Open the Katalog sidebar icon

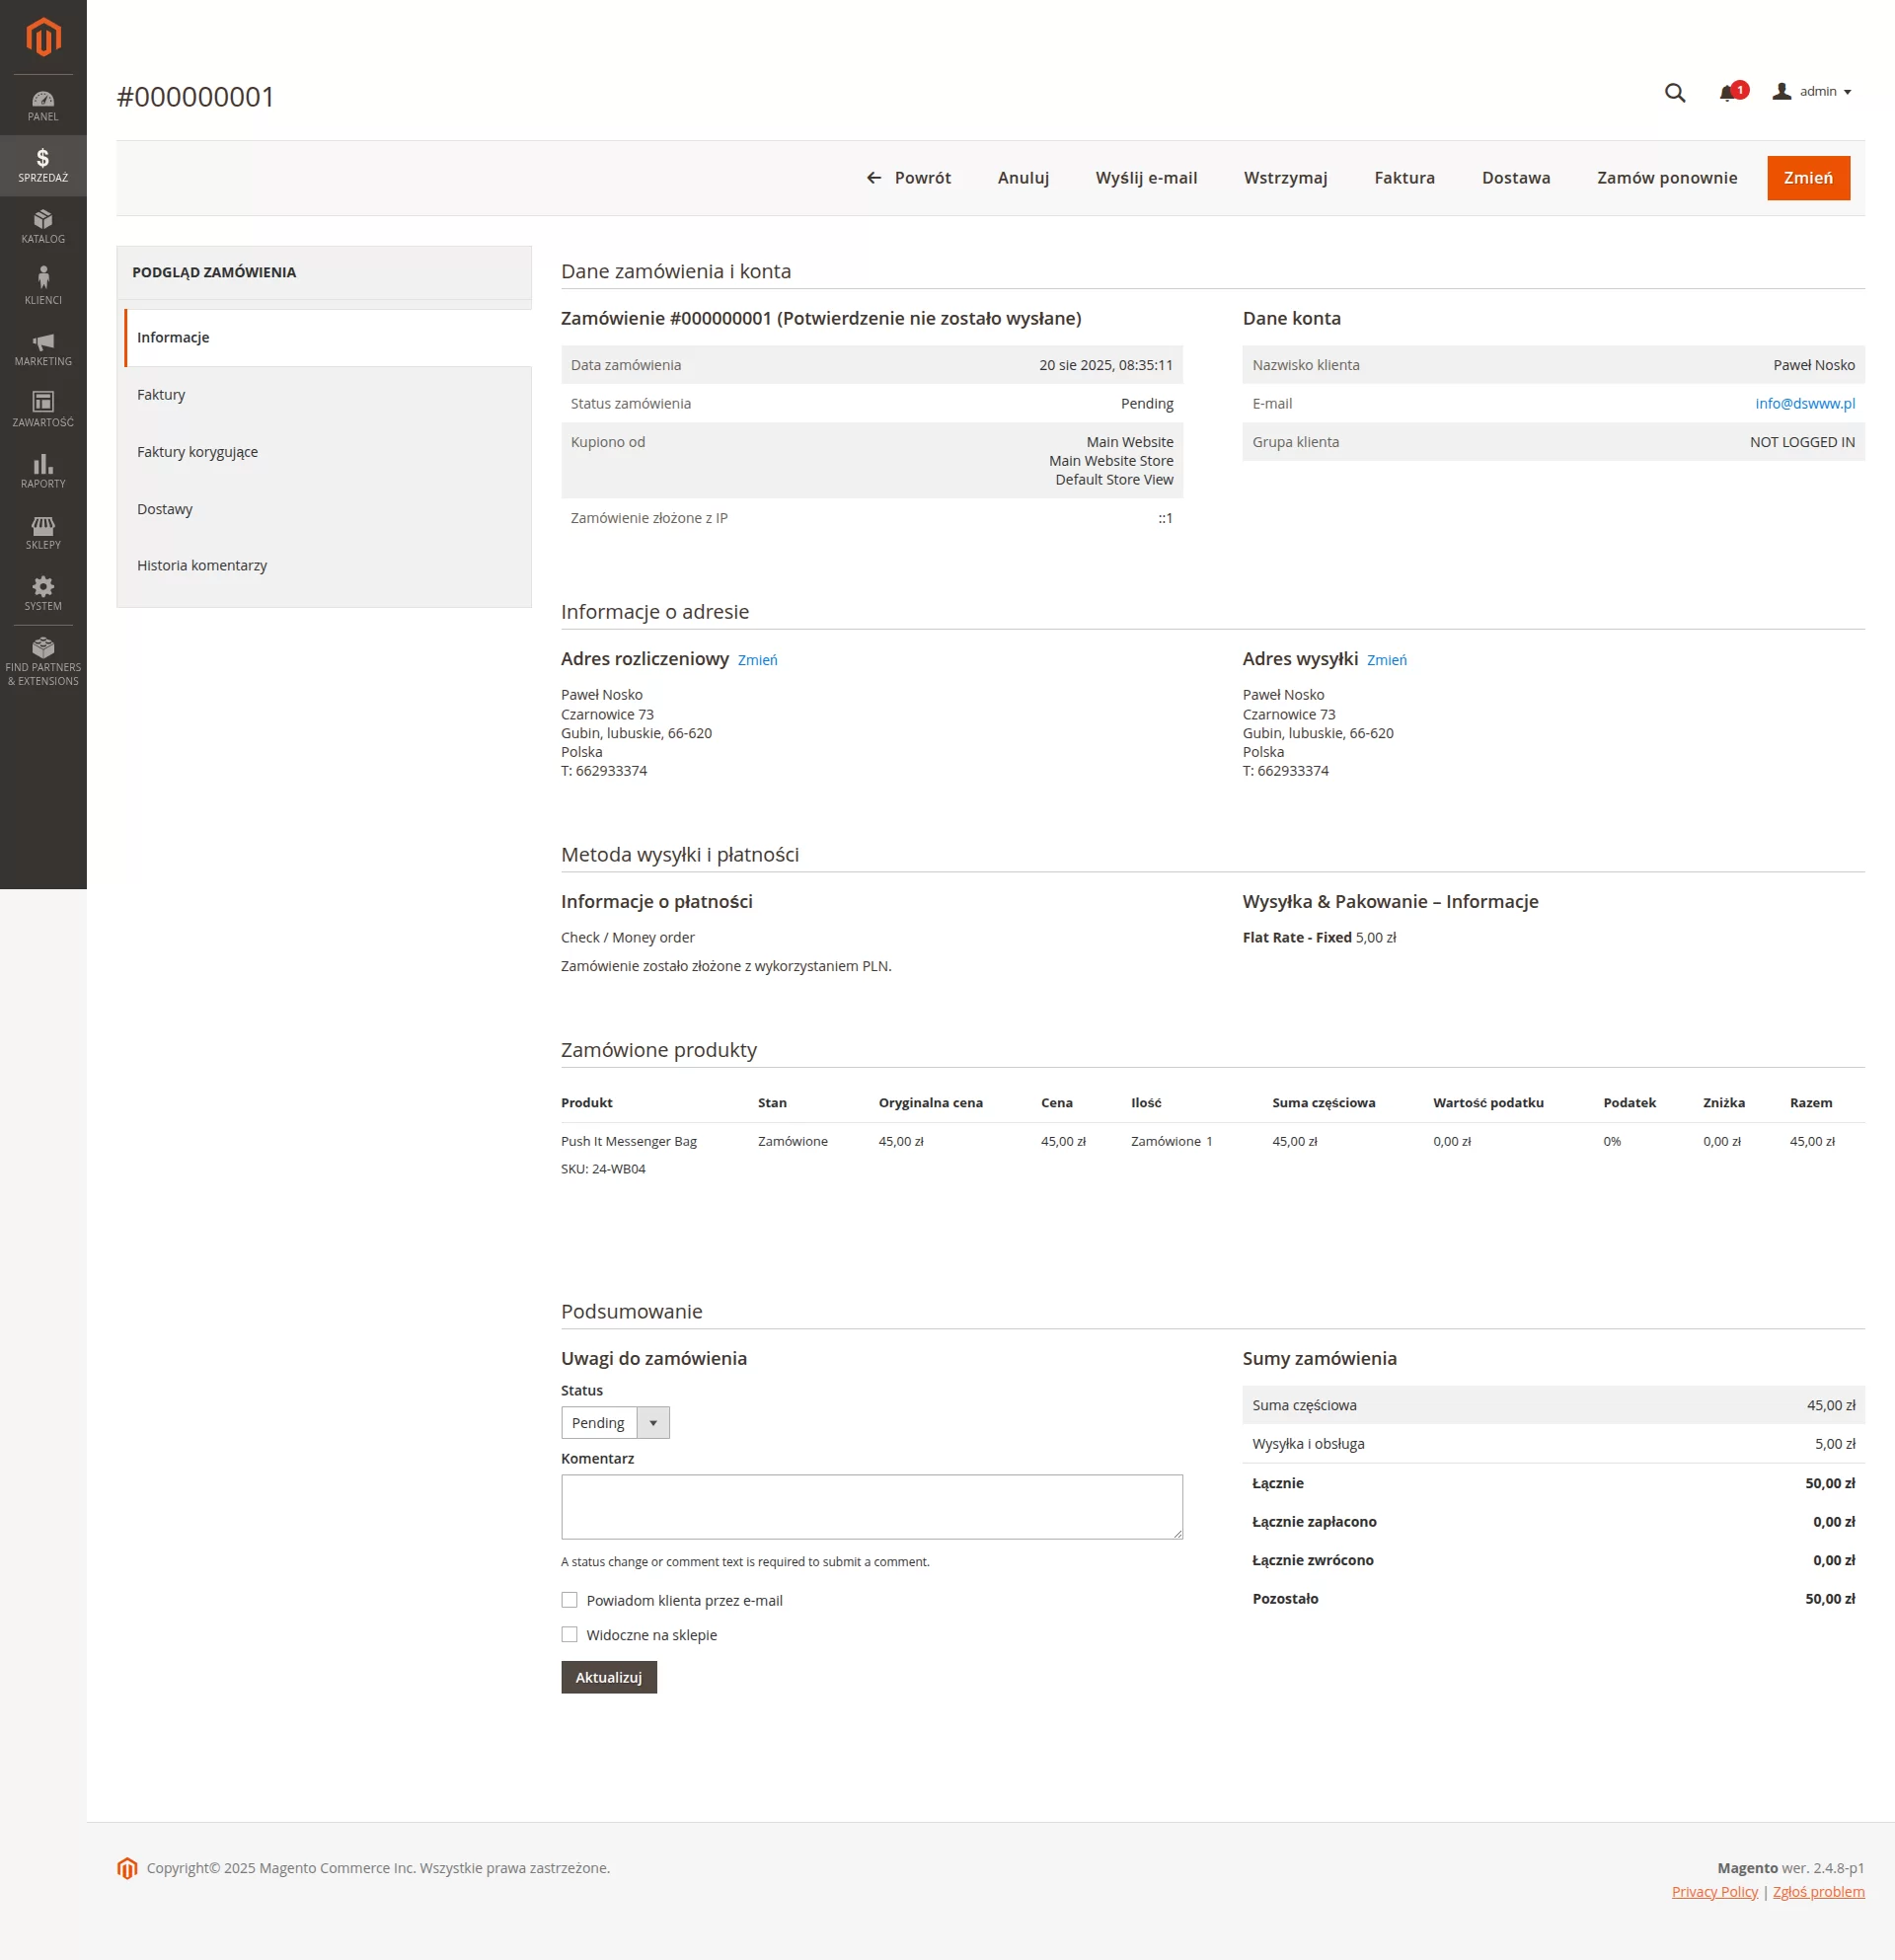pyautogui.click(x=43, y=226)
